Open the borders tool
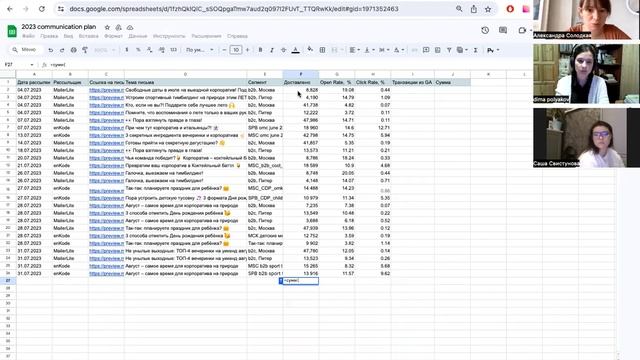Image resolution: width=640 pixels, height=360 pixels. [x=322, y=50]
